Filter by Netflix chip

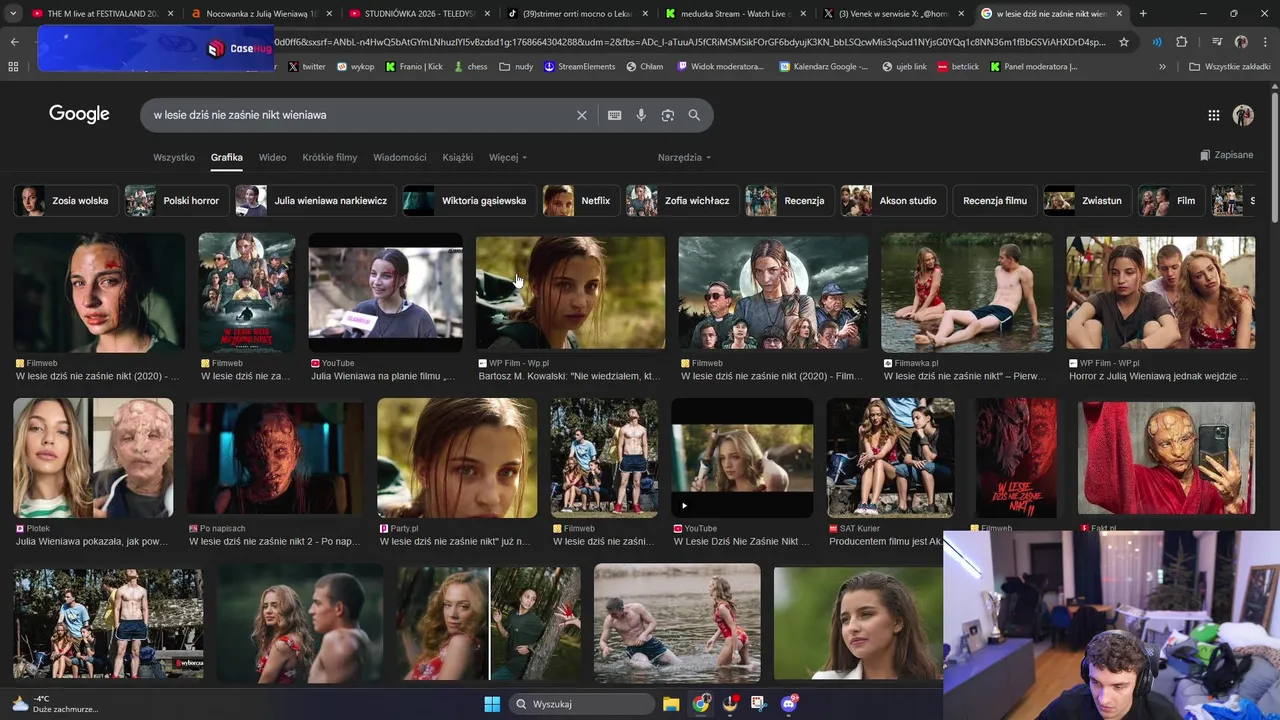[x=581, y=201]
